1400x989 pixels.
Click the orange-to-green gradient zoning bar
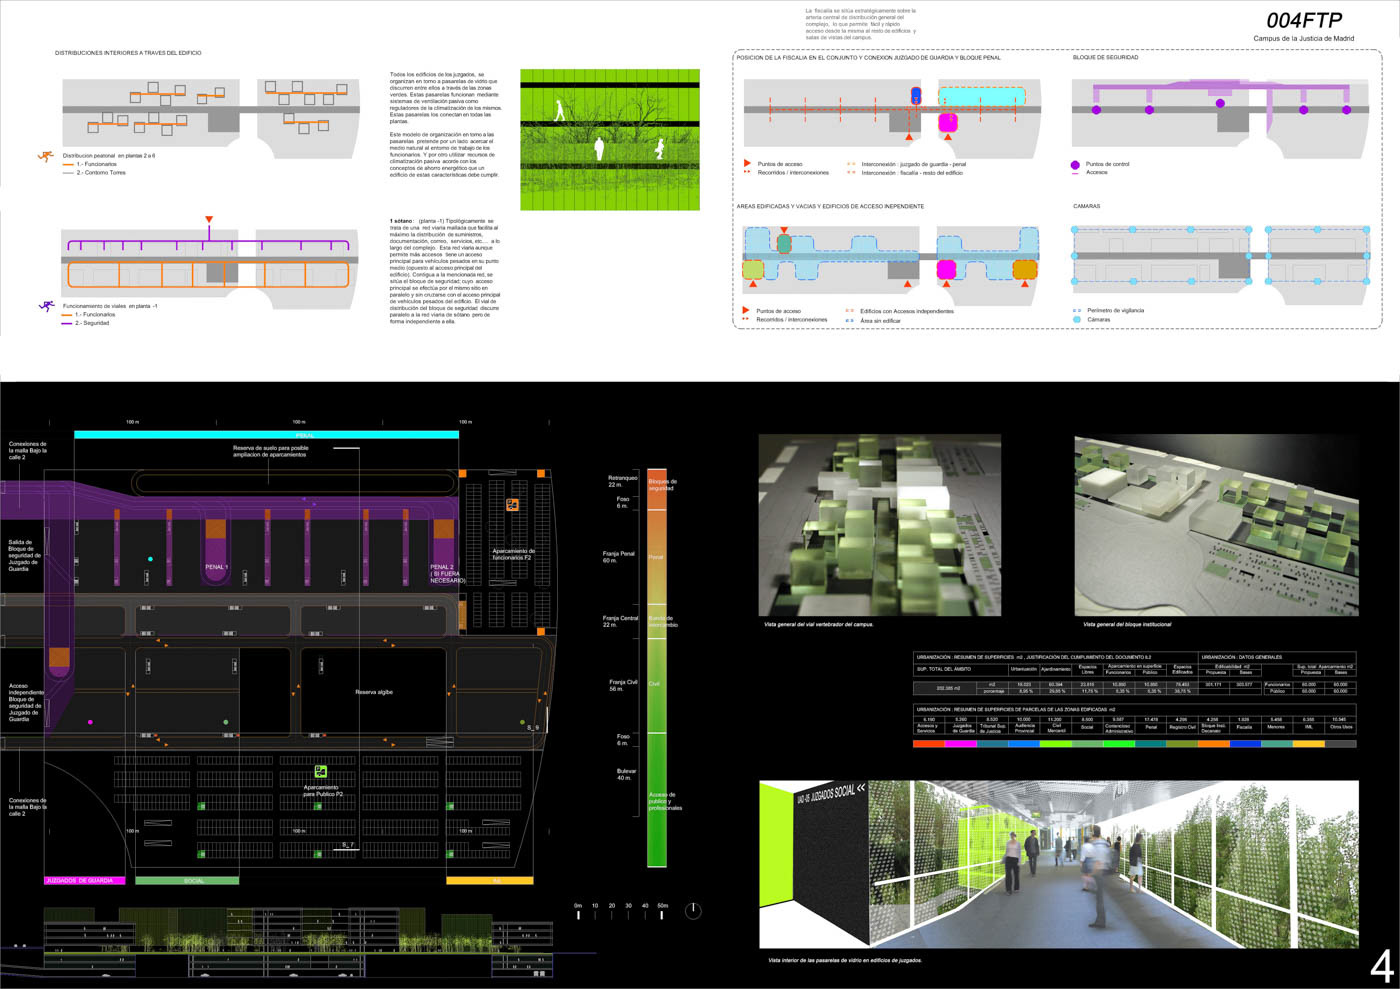pos(656,668)
